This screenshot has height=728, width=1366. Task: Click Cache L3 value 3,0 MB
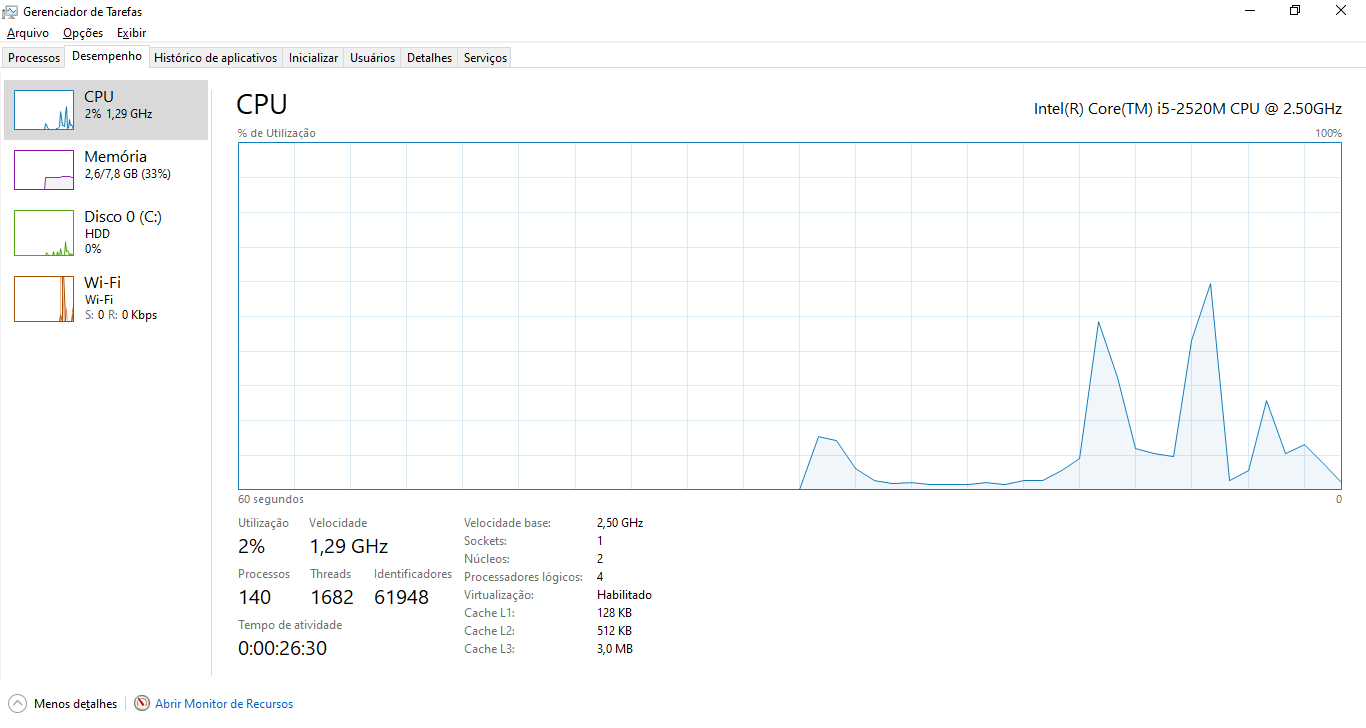(615, 649)
